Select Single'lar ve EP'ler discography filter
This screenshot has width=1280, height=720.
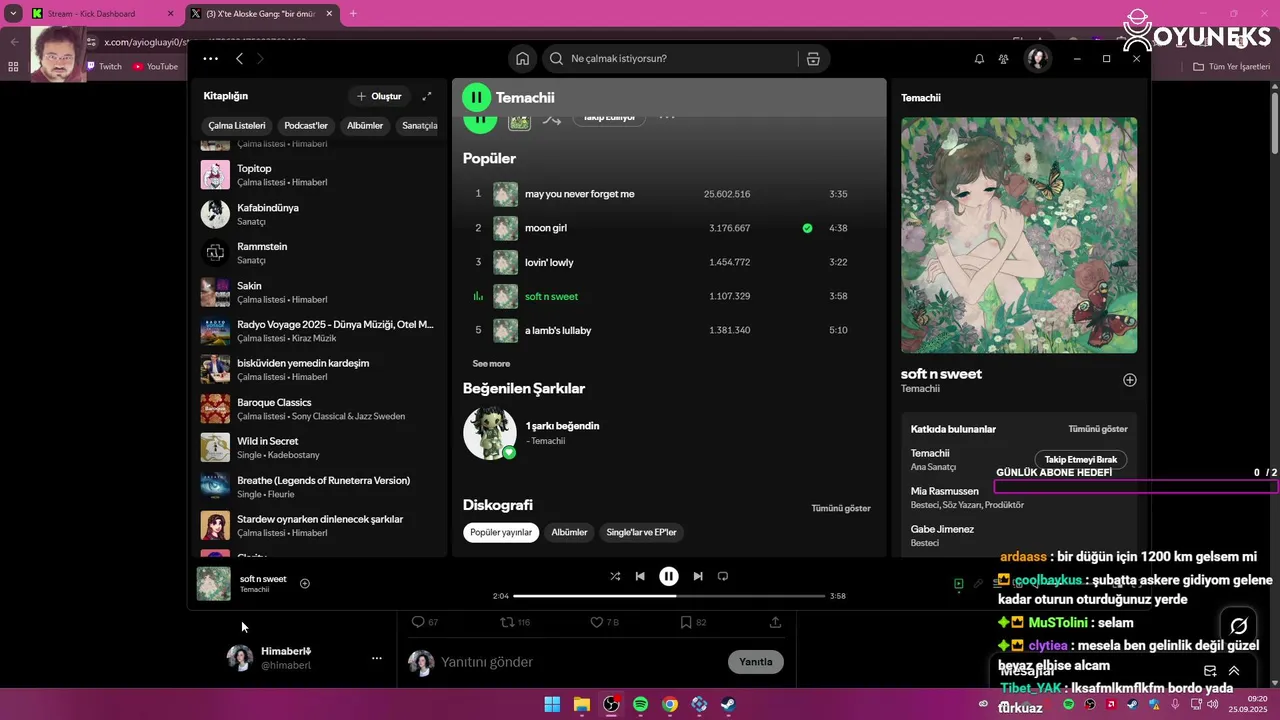tap(641, 532)
